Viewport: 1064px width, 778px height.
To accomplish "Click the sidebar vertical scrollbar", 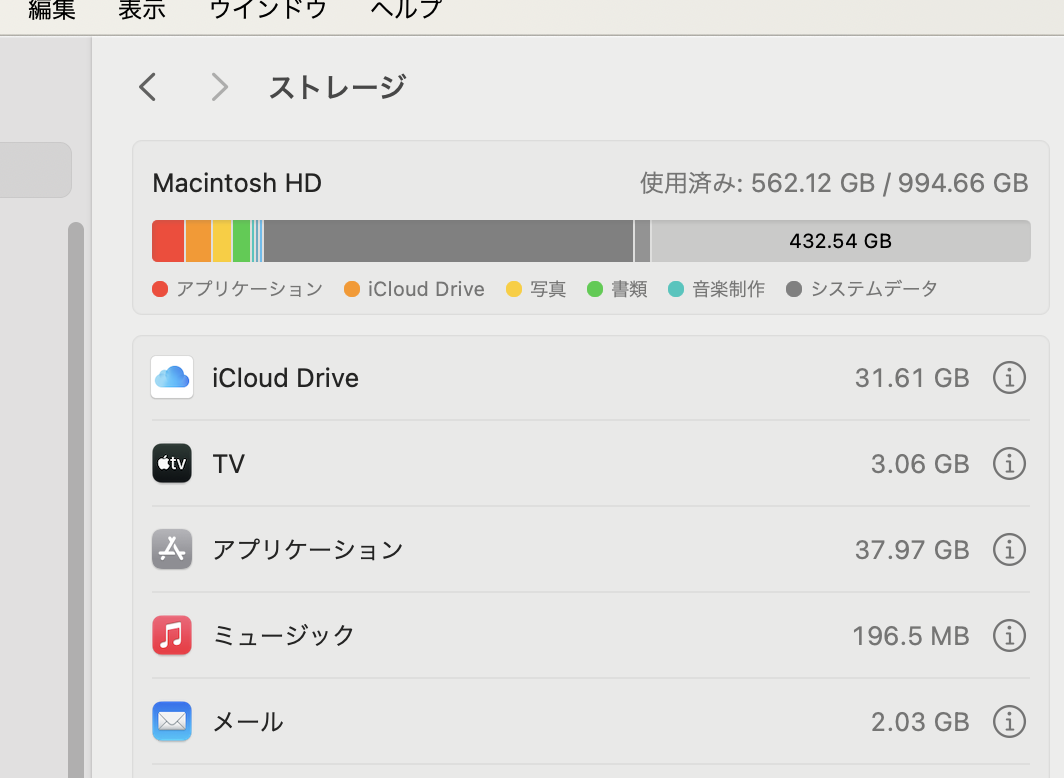I will pyautogui.click(x=76, y=500).
